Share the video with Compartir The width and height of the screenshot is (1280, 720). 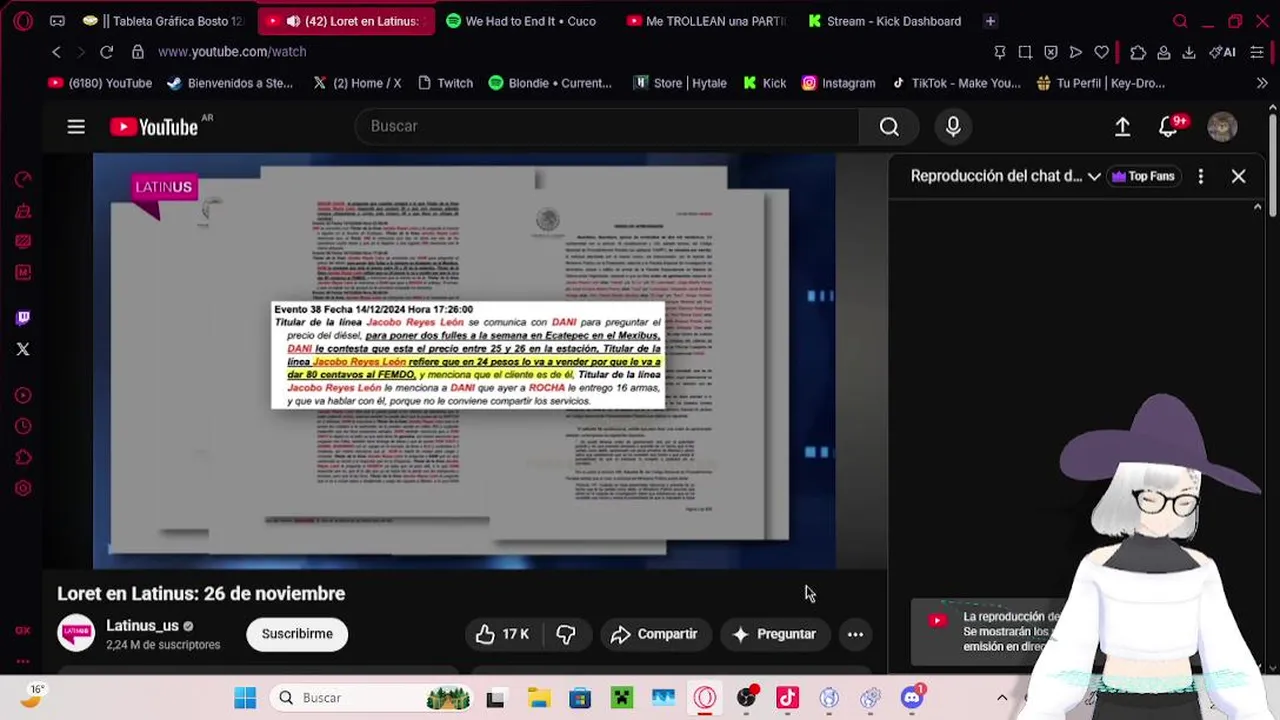click(654, 634)
